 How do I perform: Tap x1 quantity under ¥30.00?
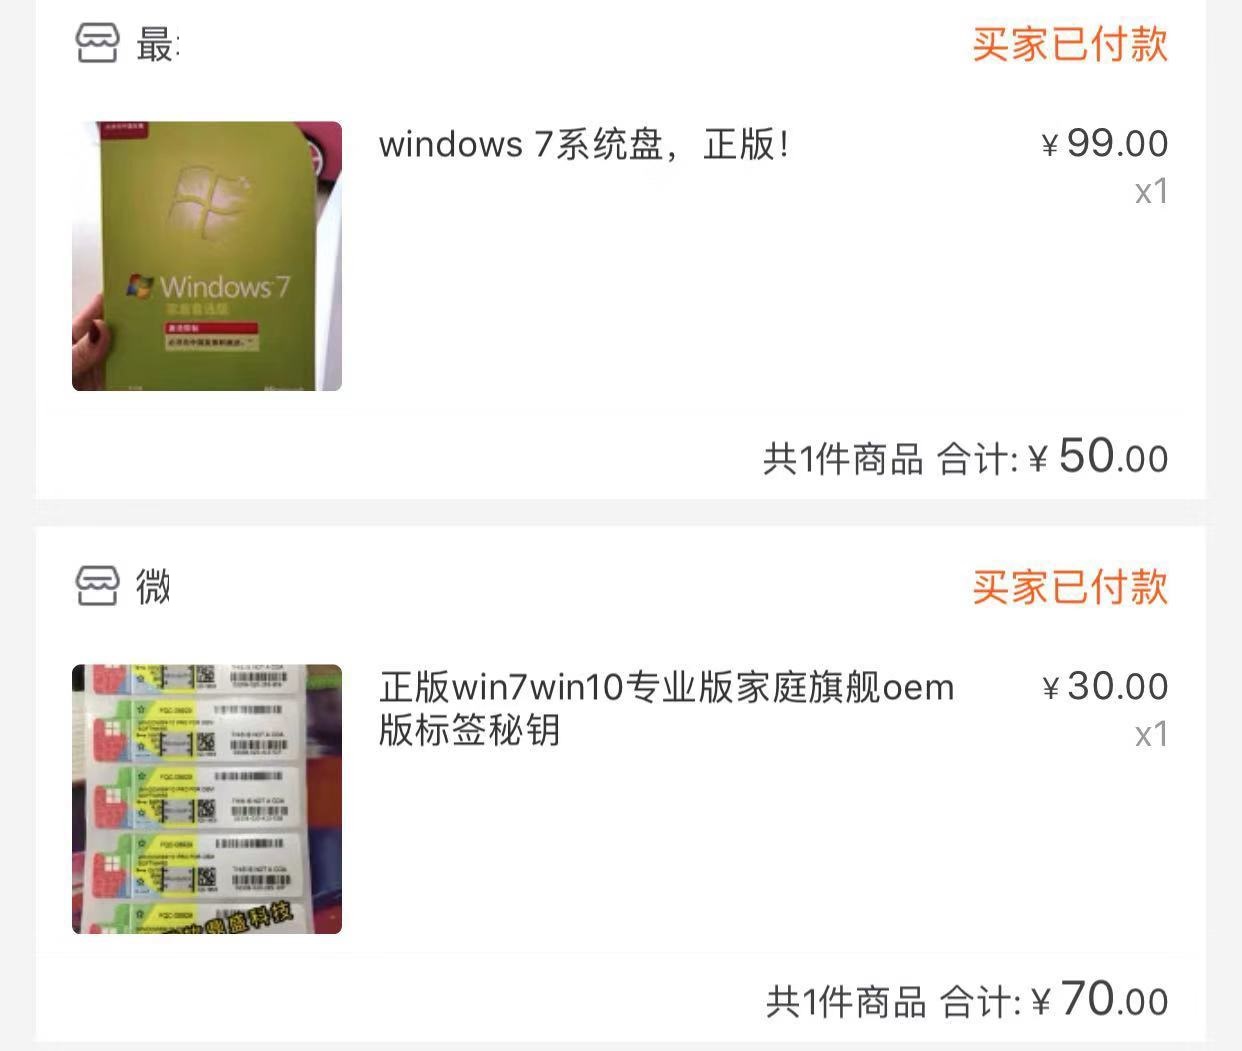tap(1151, 734)
